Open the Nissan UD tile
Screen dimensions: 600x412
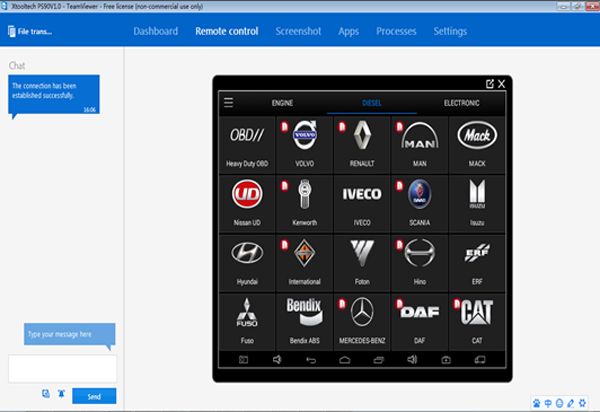pos(247,204)
